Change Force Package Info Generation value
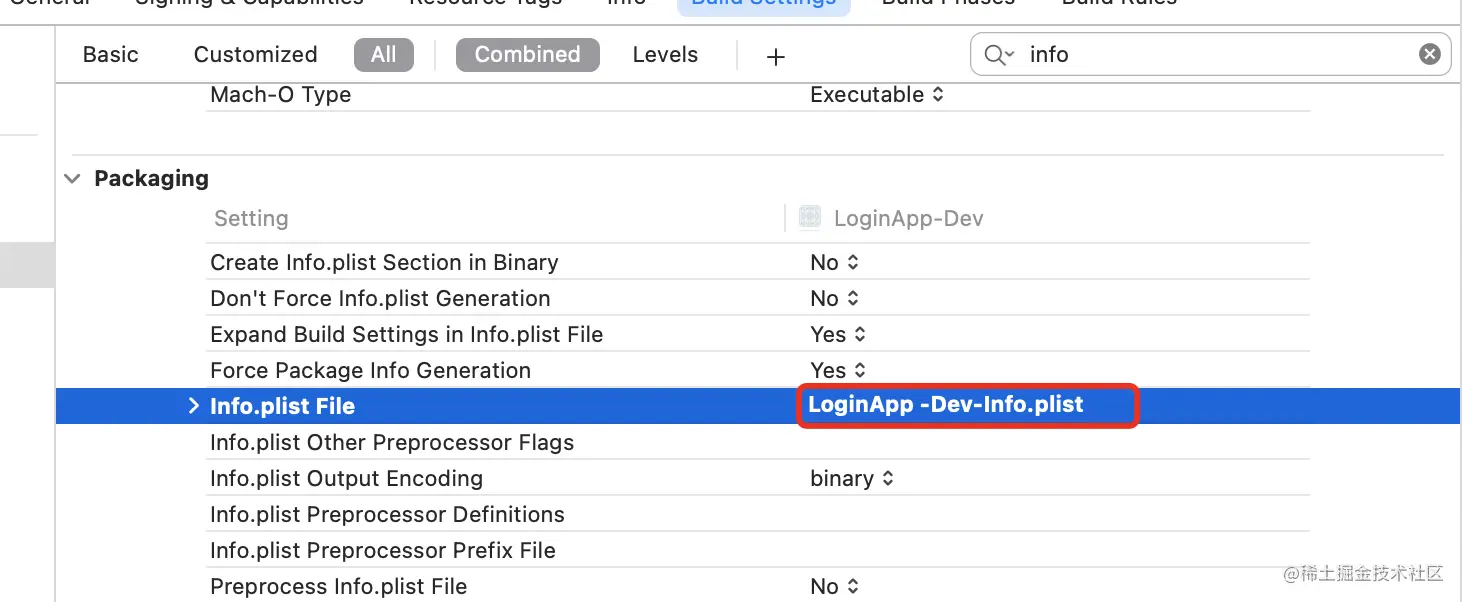The width and height of the screenshot is (1462, 602). (837, 371)
